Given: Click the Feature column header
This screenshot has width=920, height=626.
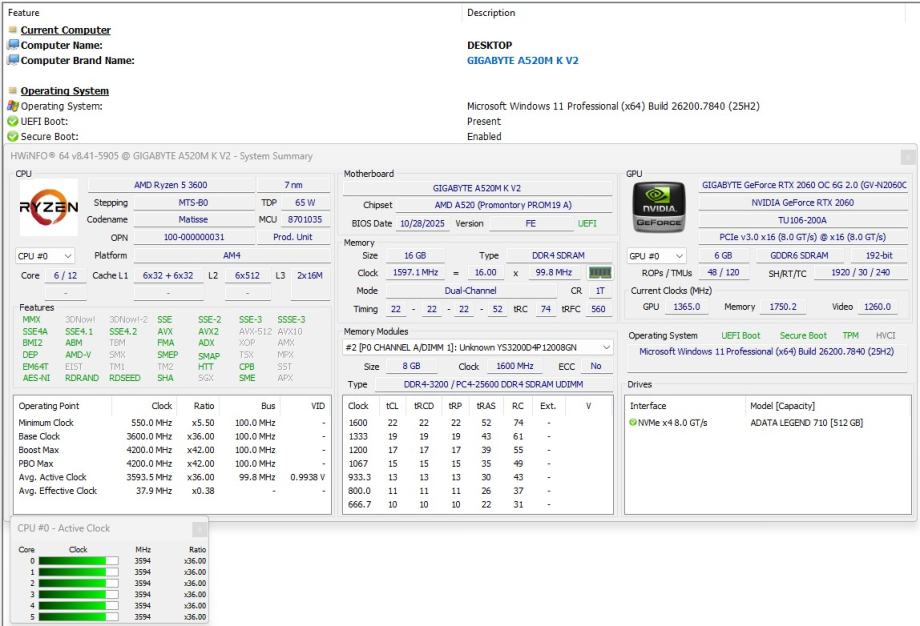Looking at the screenshot, I should [24, 13].
